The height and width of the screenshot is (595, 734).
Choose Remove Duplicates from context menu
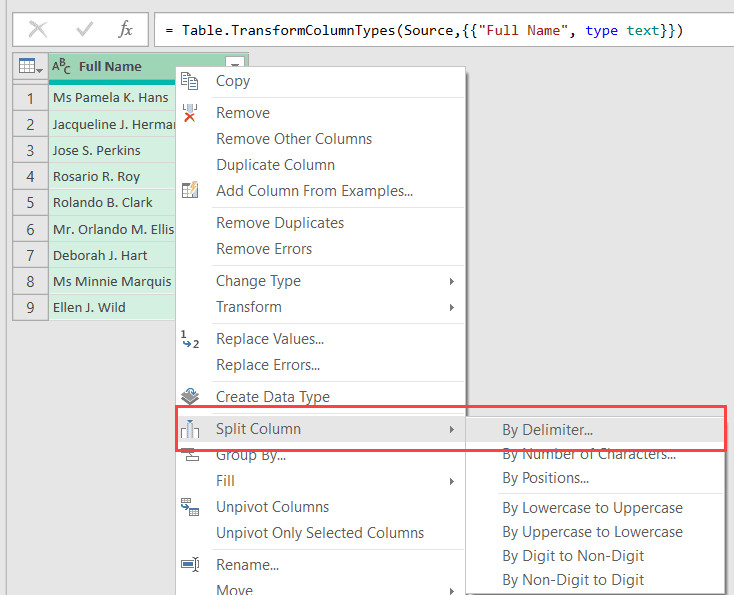279,223
